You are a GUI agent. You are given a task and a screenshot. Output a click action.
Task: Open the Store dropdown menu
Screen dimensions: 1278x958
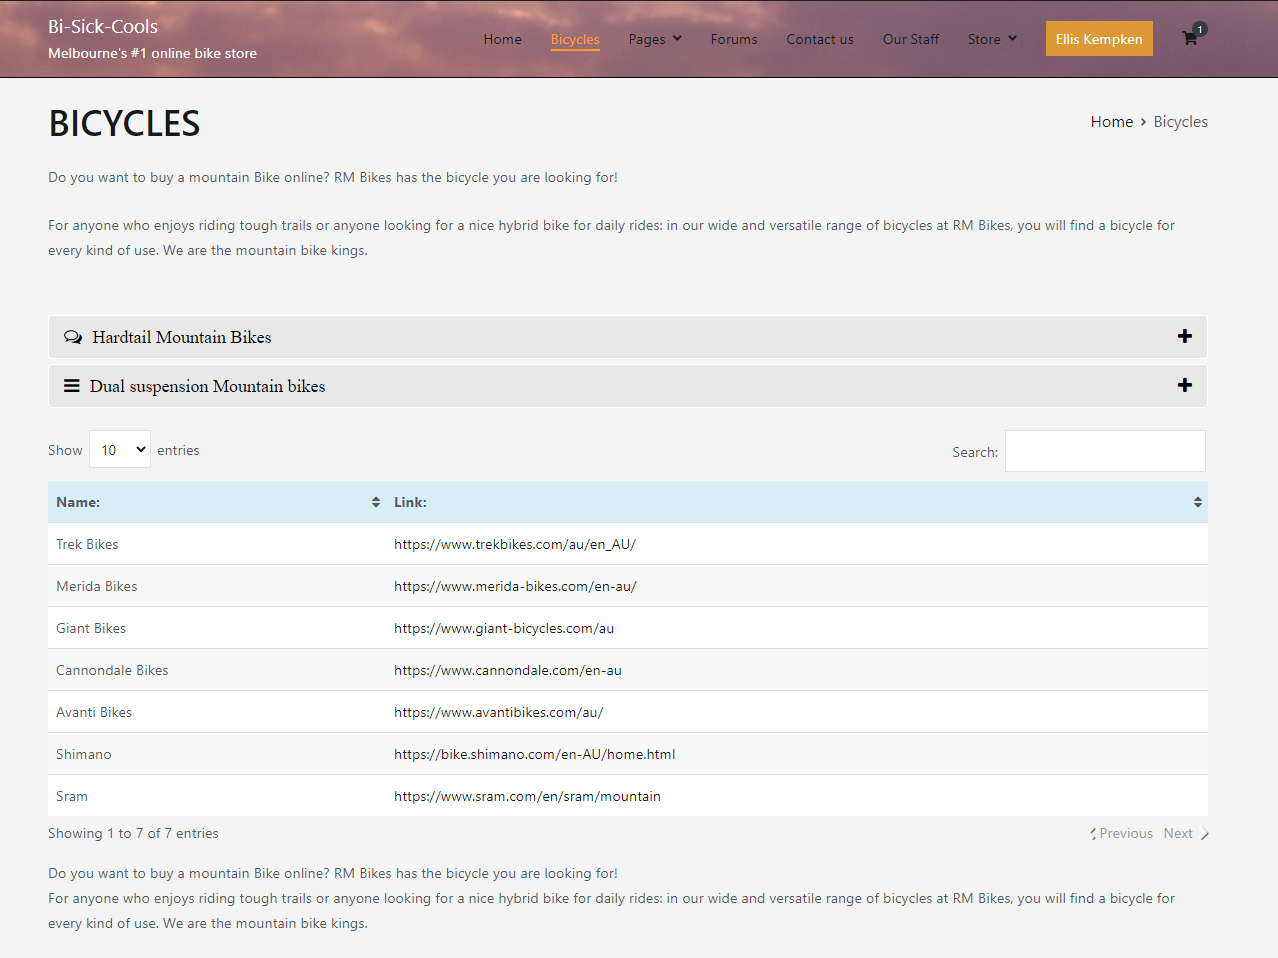[x=992, y=39]
